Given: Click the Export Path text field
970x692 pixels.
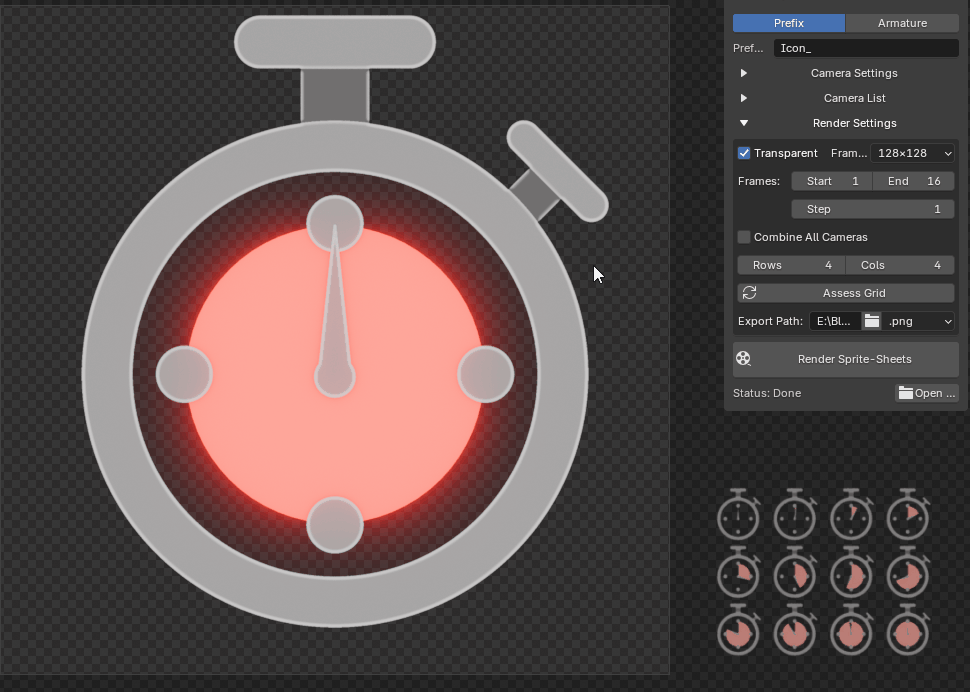Looking at the screenshot, I should (x=835, y=321).
